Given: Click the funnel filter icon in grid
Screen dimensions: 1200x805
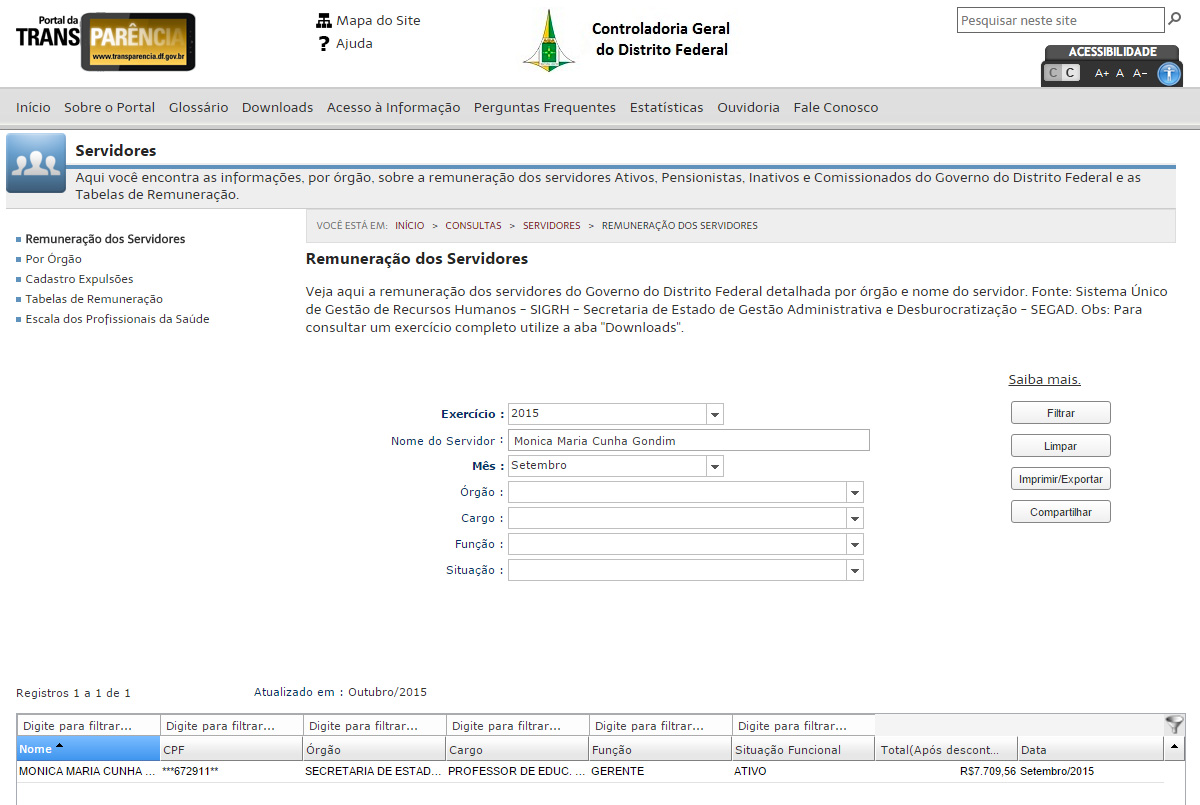Looking at the screenshot, I should click(1174, 724).
